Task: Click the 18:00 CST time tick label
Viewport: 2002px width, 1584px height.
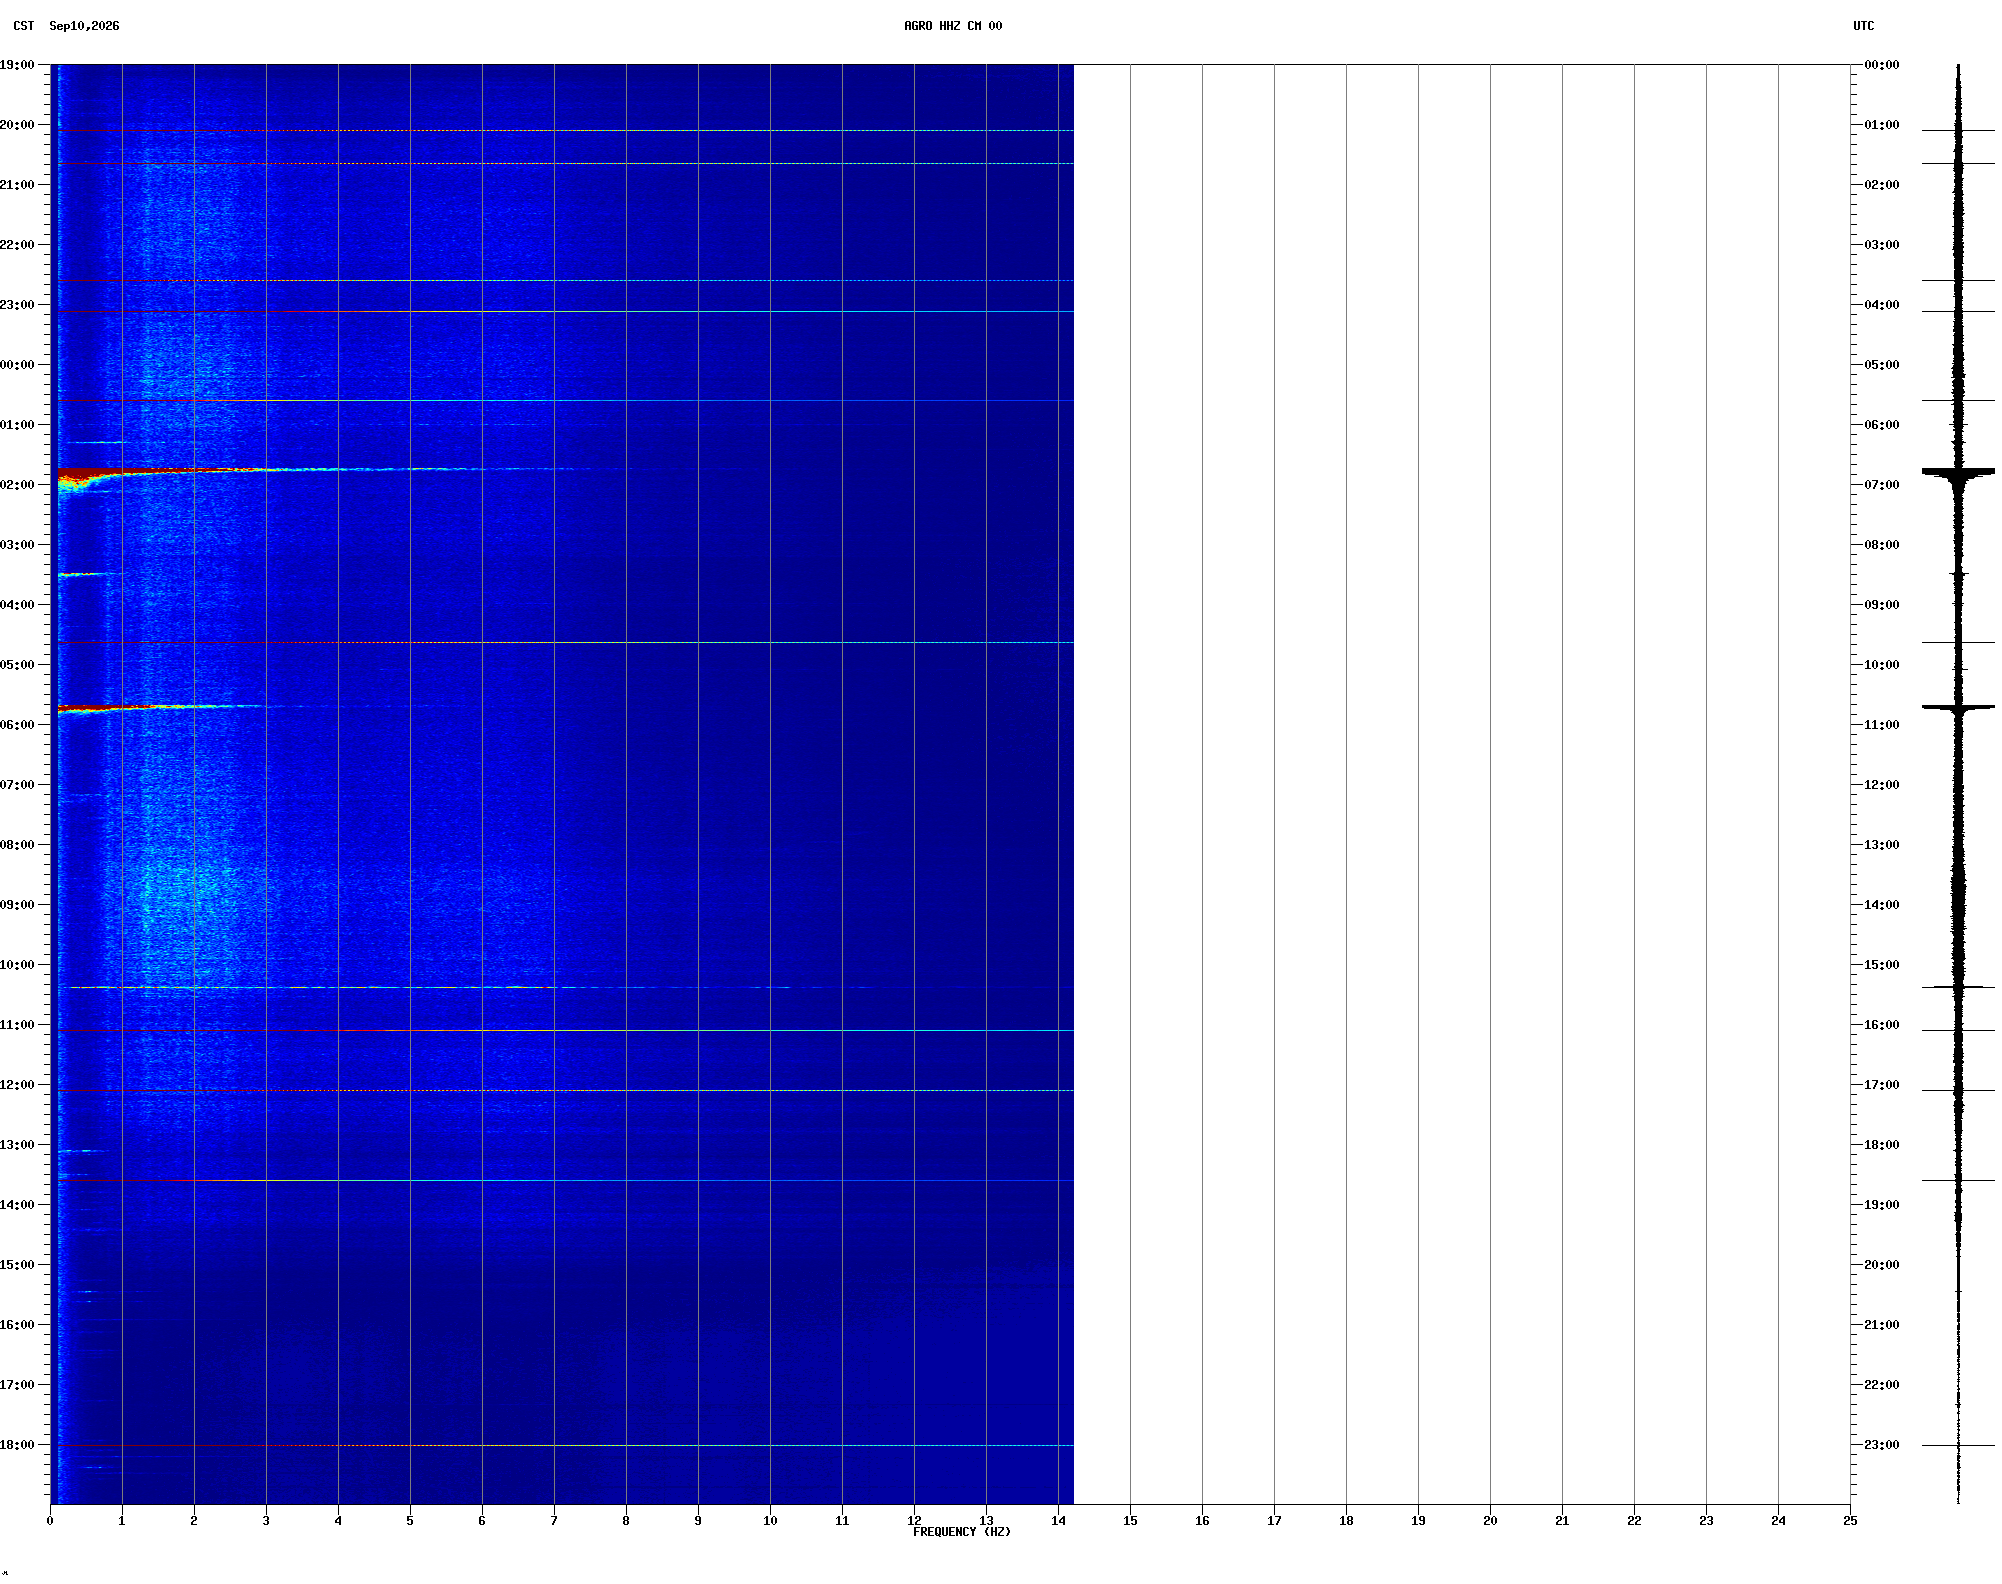Action: pyautogui.click(x=17, y=1445)
